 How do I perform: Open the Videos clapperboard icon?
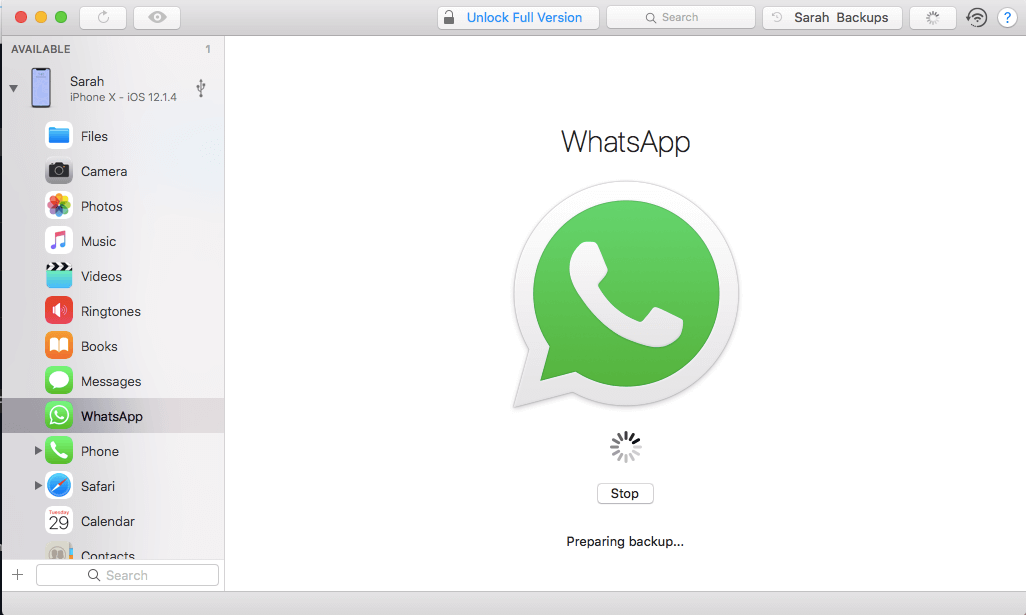click(59, 276)
